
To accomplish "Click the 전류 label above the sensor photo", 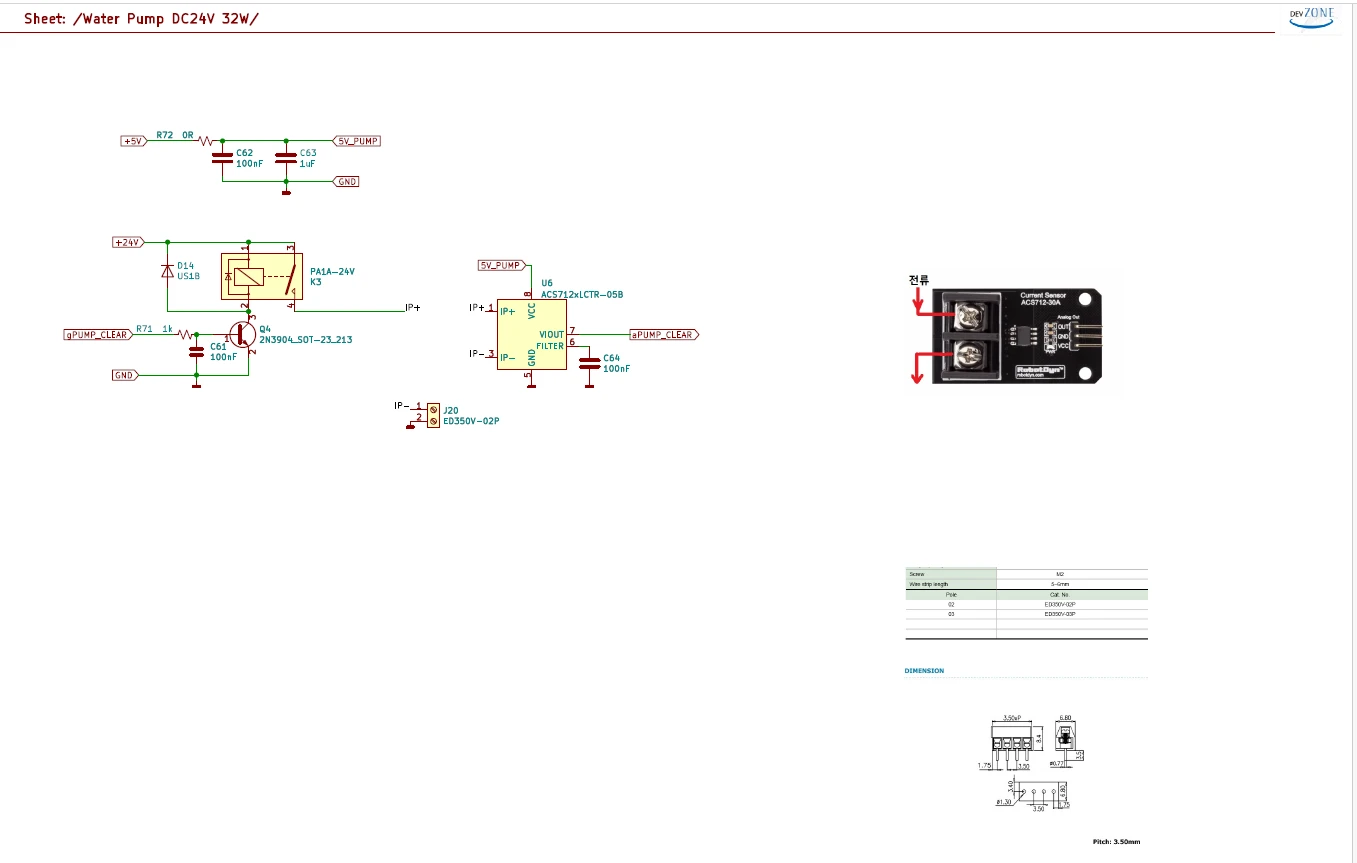I will tap(919, 279).
